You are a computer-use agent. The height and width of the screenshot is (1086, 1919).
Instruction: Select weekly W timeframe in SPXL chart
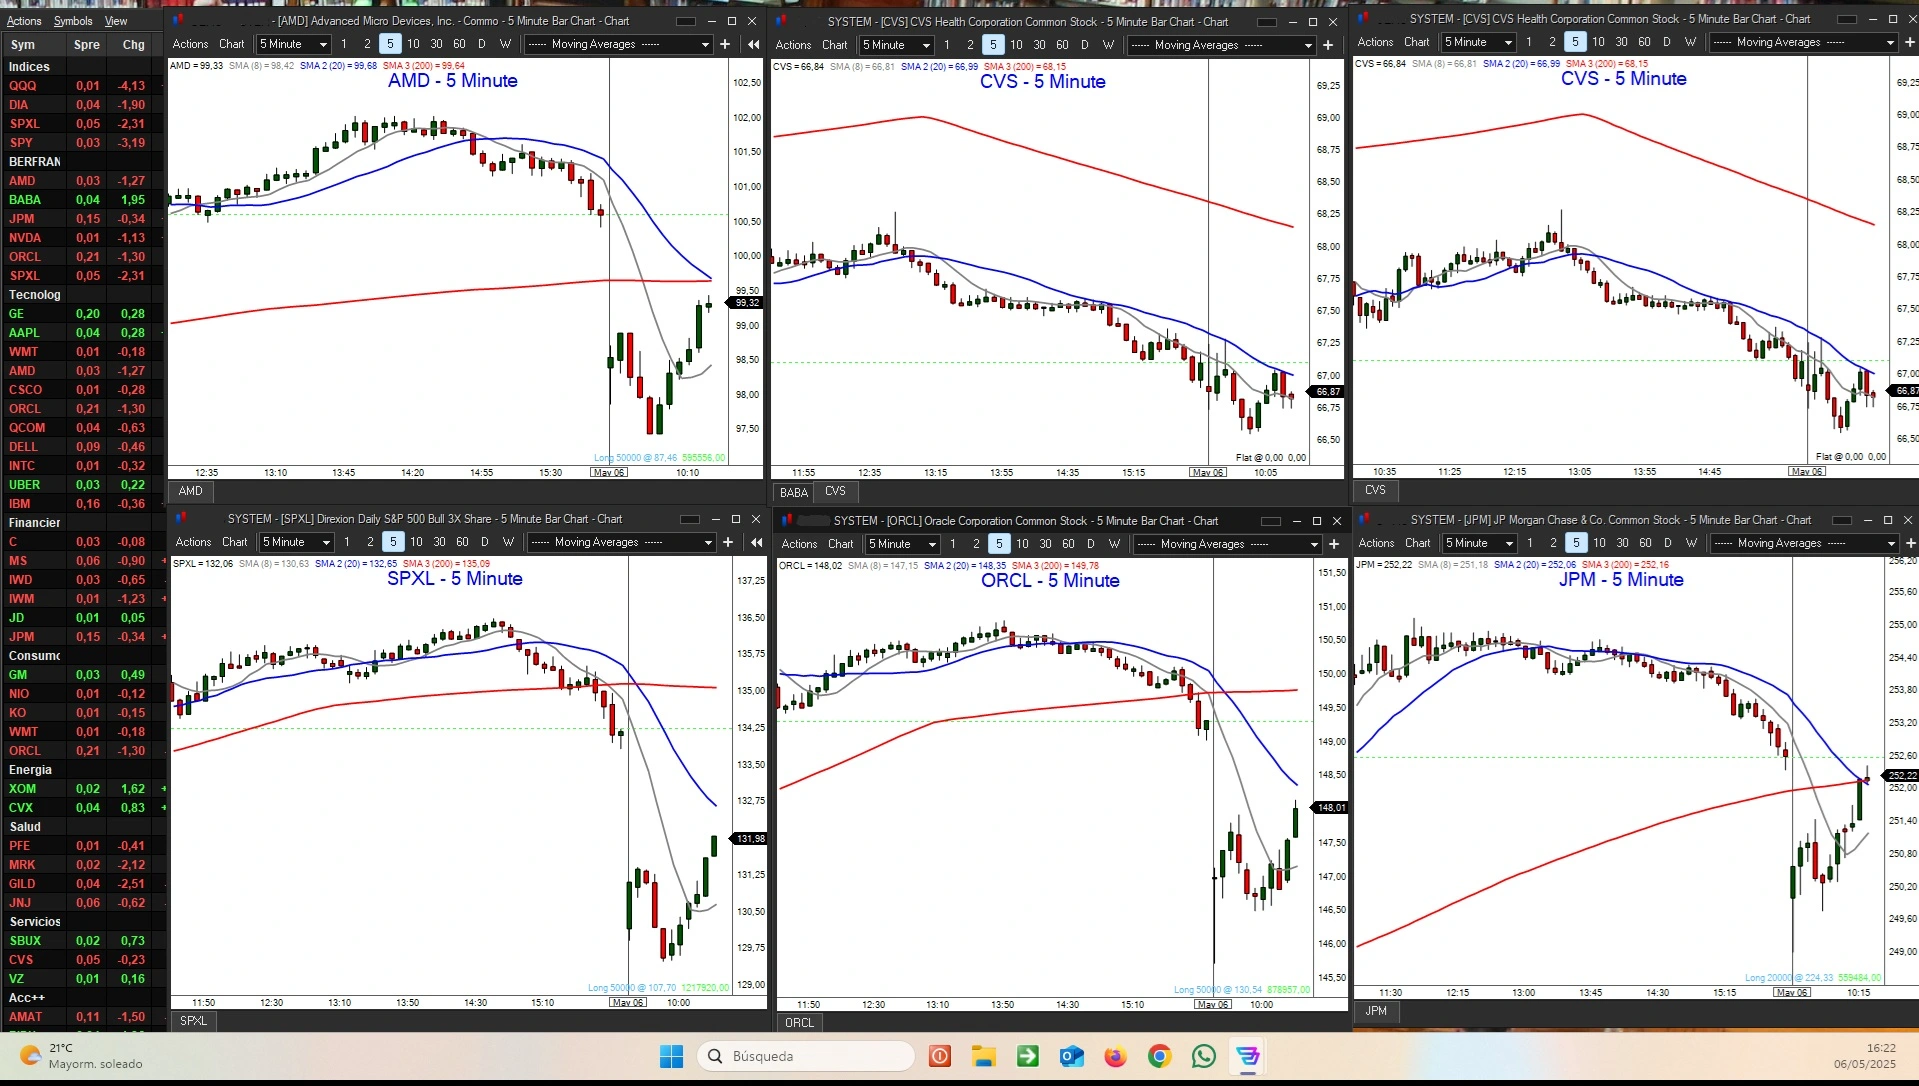508,542
